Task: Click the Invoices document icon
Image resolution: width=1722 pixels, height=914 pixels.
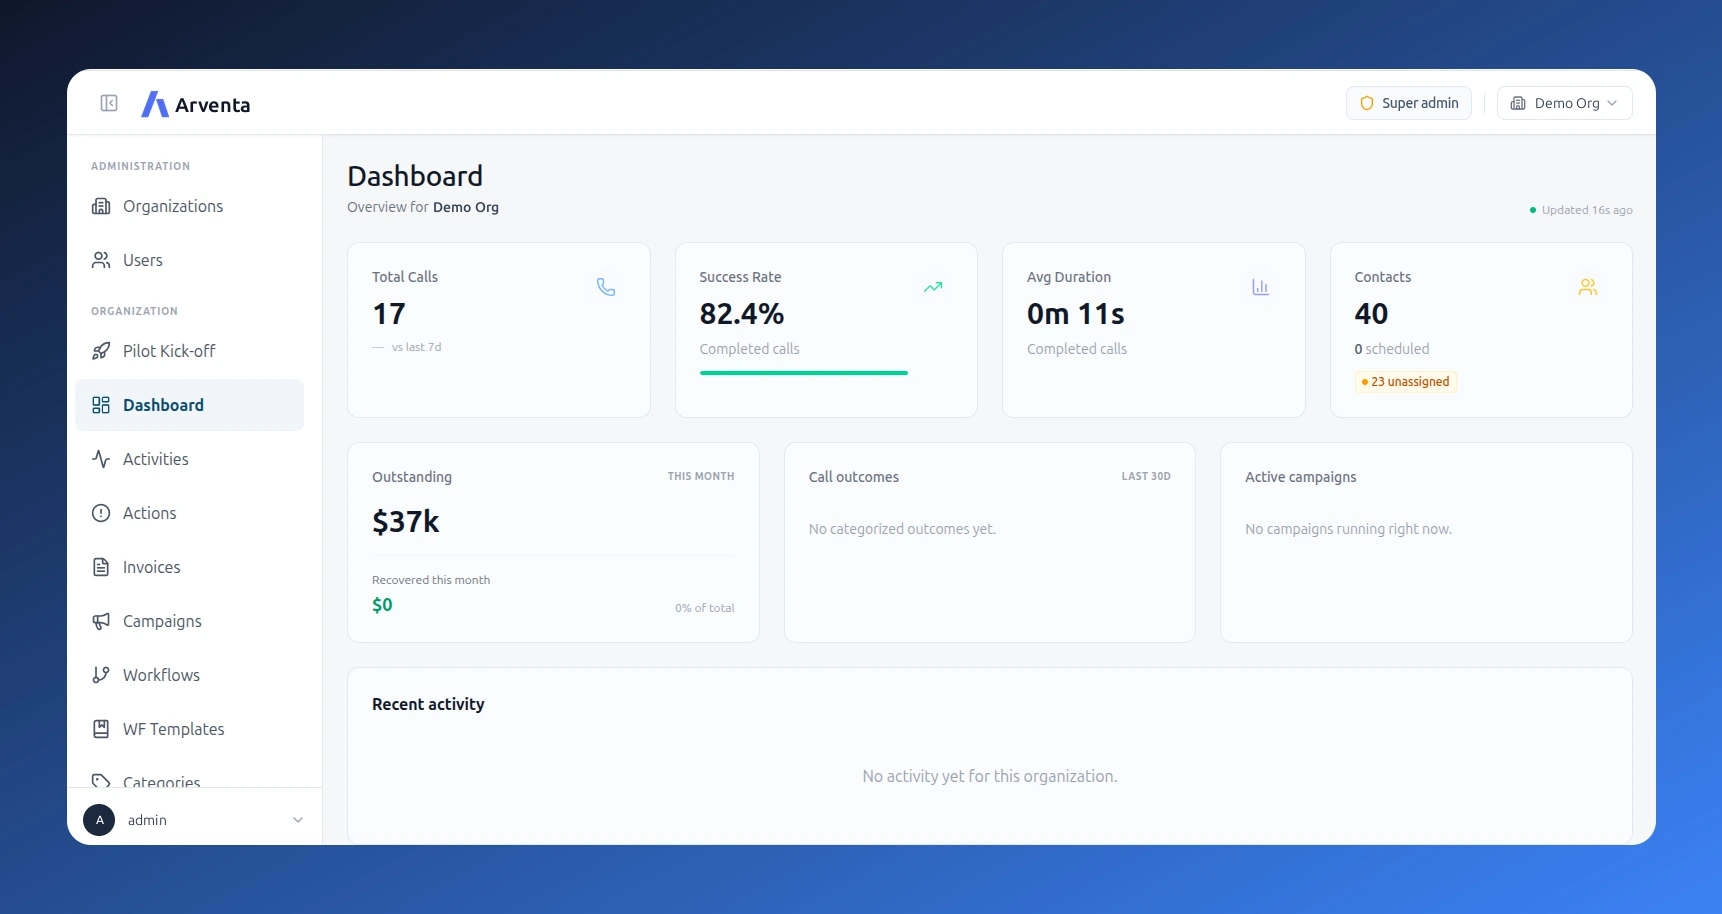Action: (x=101, y=567)
